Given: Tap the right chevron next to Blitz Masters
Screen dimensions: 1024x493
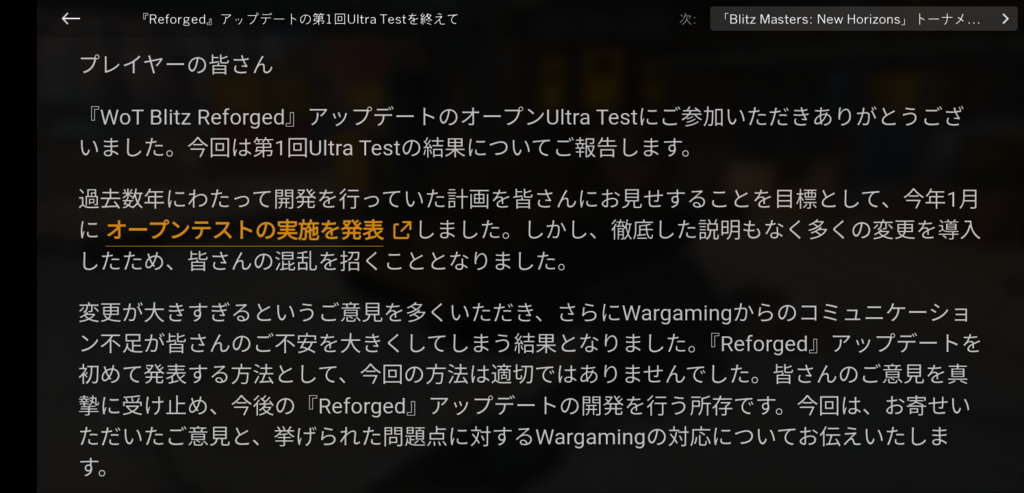Looking at the screenshot, I should [x=1004, y=19].
